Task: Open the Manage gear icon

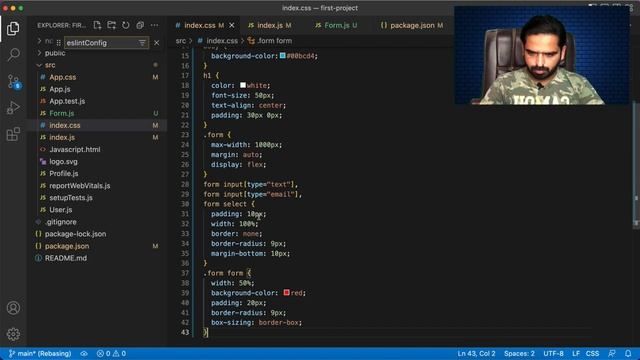Action: click(x=13, y=334)
